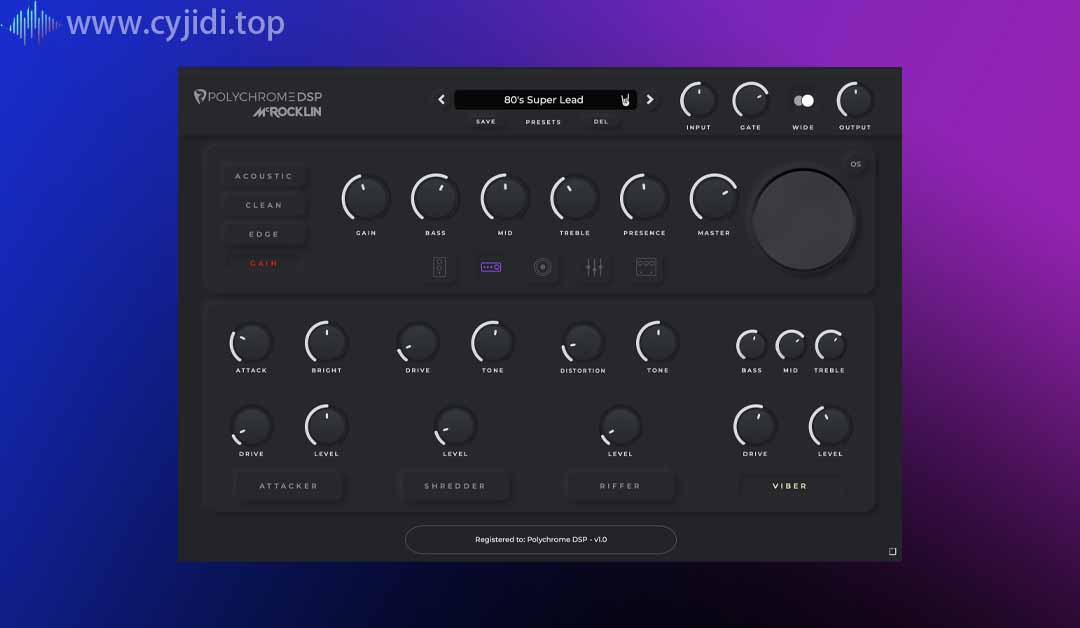Click the Shredder DRIVE knob

[x=417, y=343]
